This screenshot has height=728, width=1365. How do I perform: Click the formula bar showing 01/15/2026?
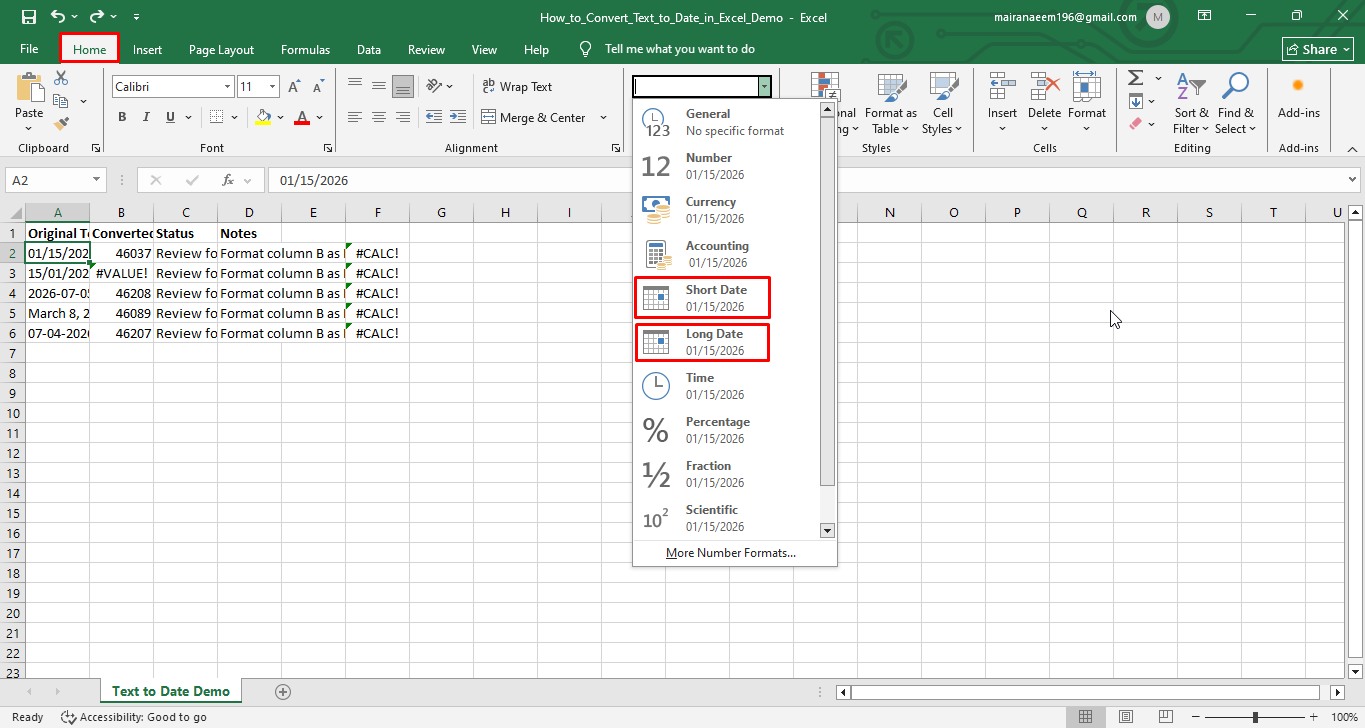click(x=805, y=180)
